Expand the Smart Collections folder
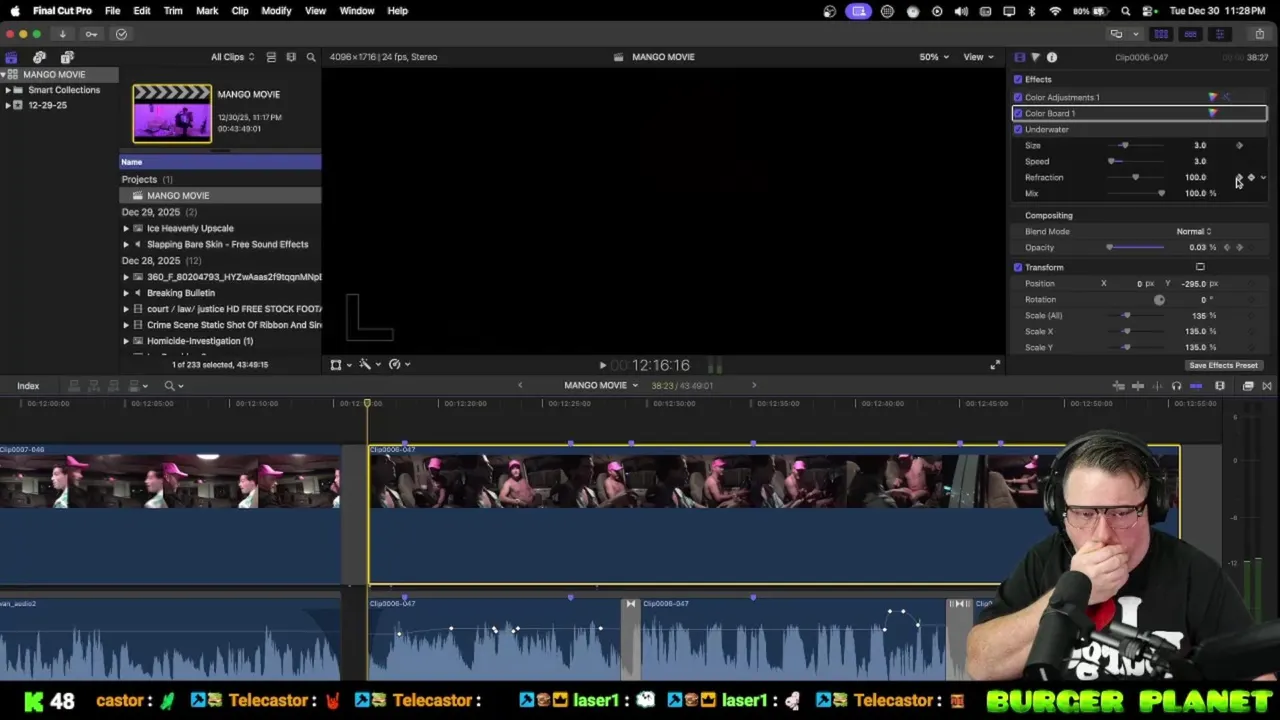 (9, 90)
